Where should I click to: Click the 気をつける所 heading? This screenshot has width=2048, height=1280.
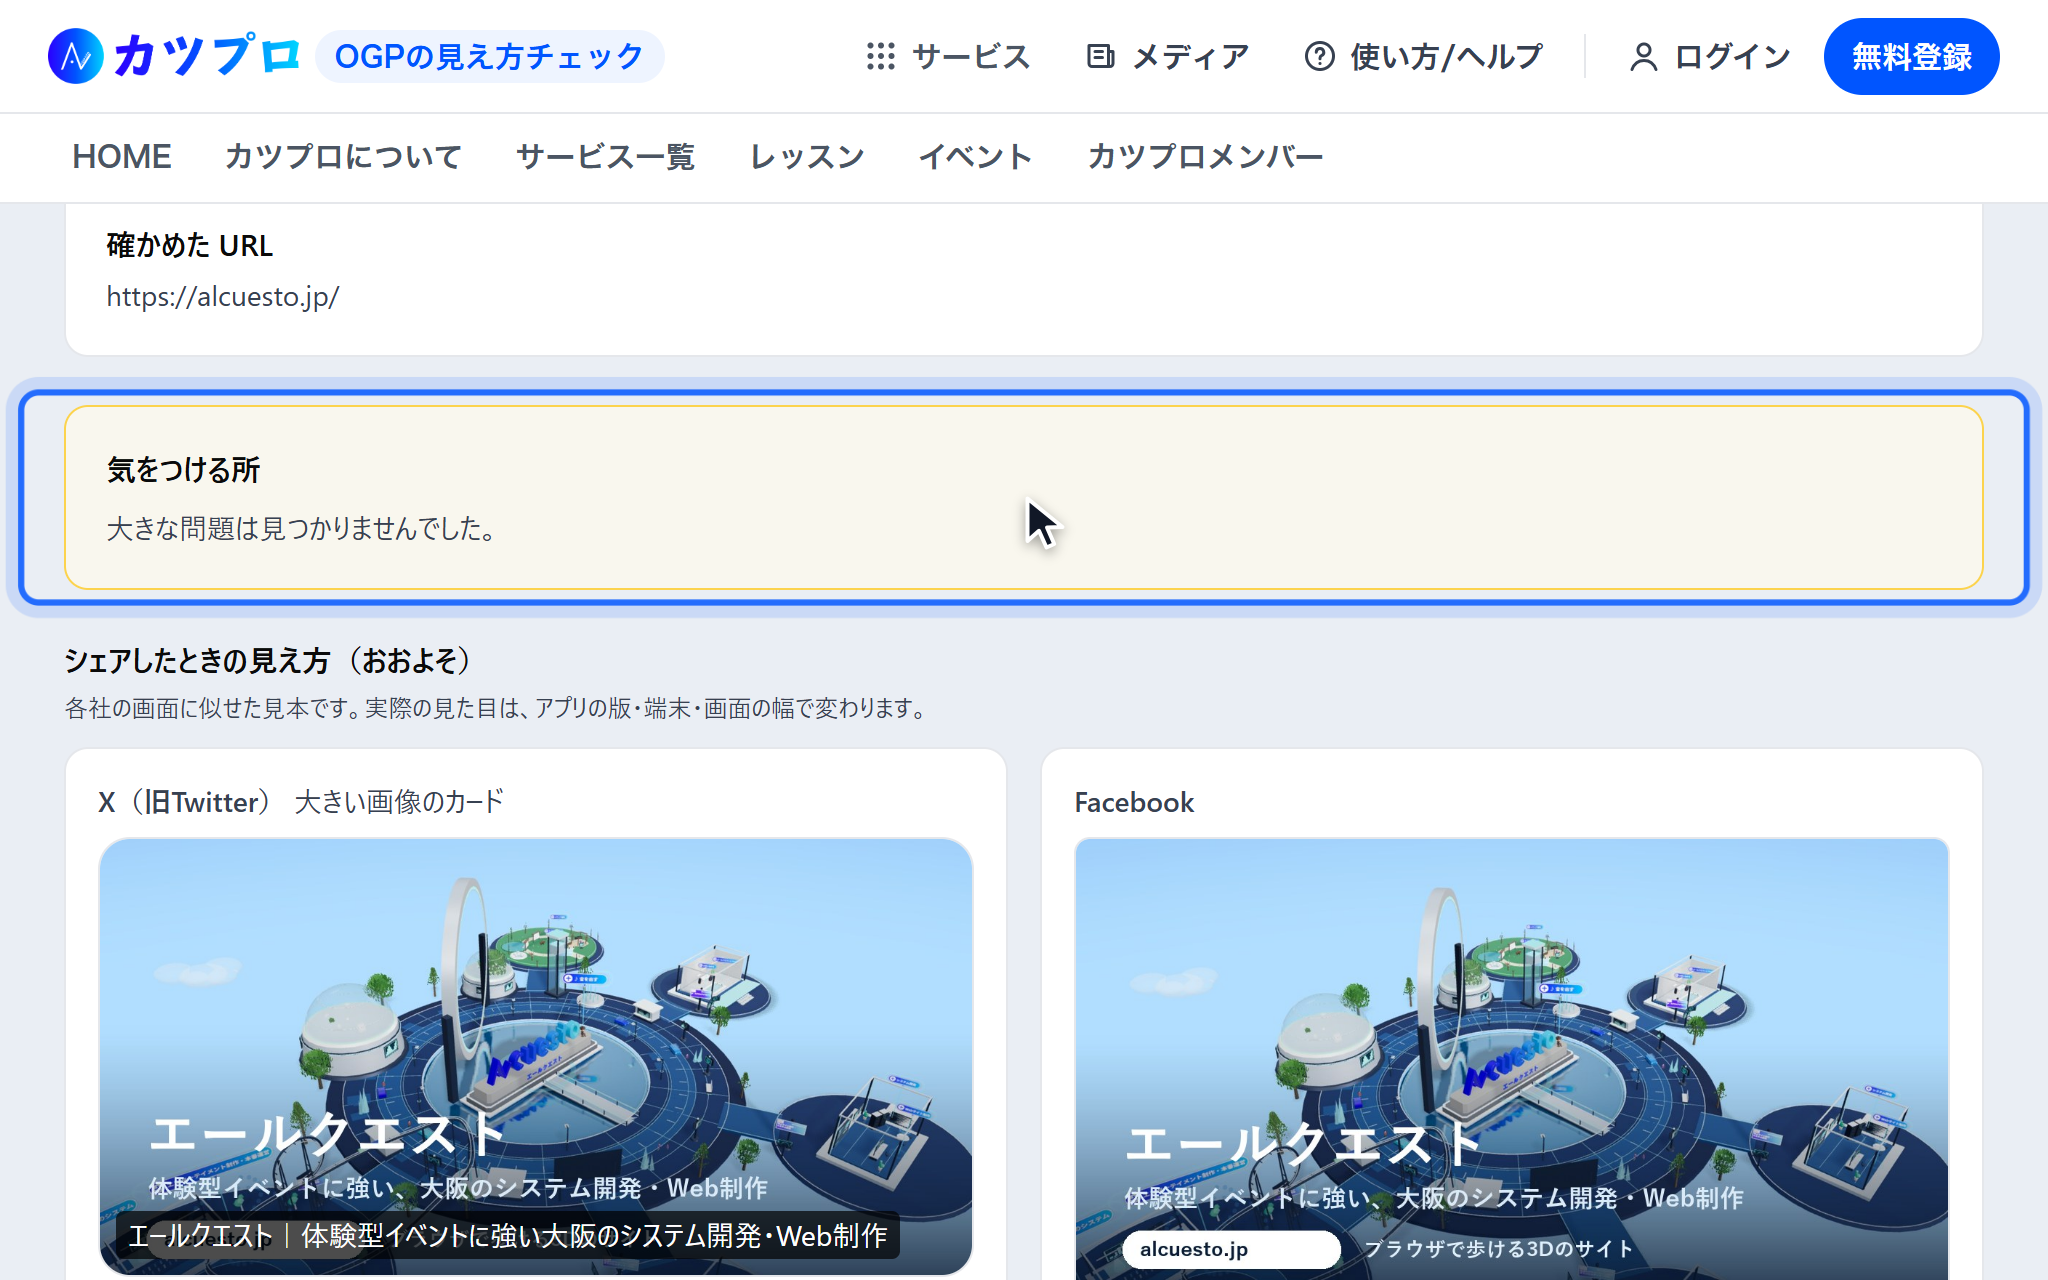[184, 470]
